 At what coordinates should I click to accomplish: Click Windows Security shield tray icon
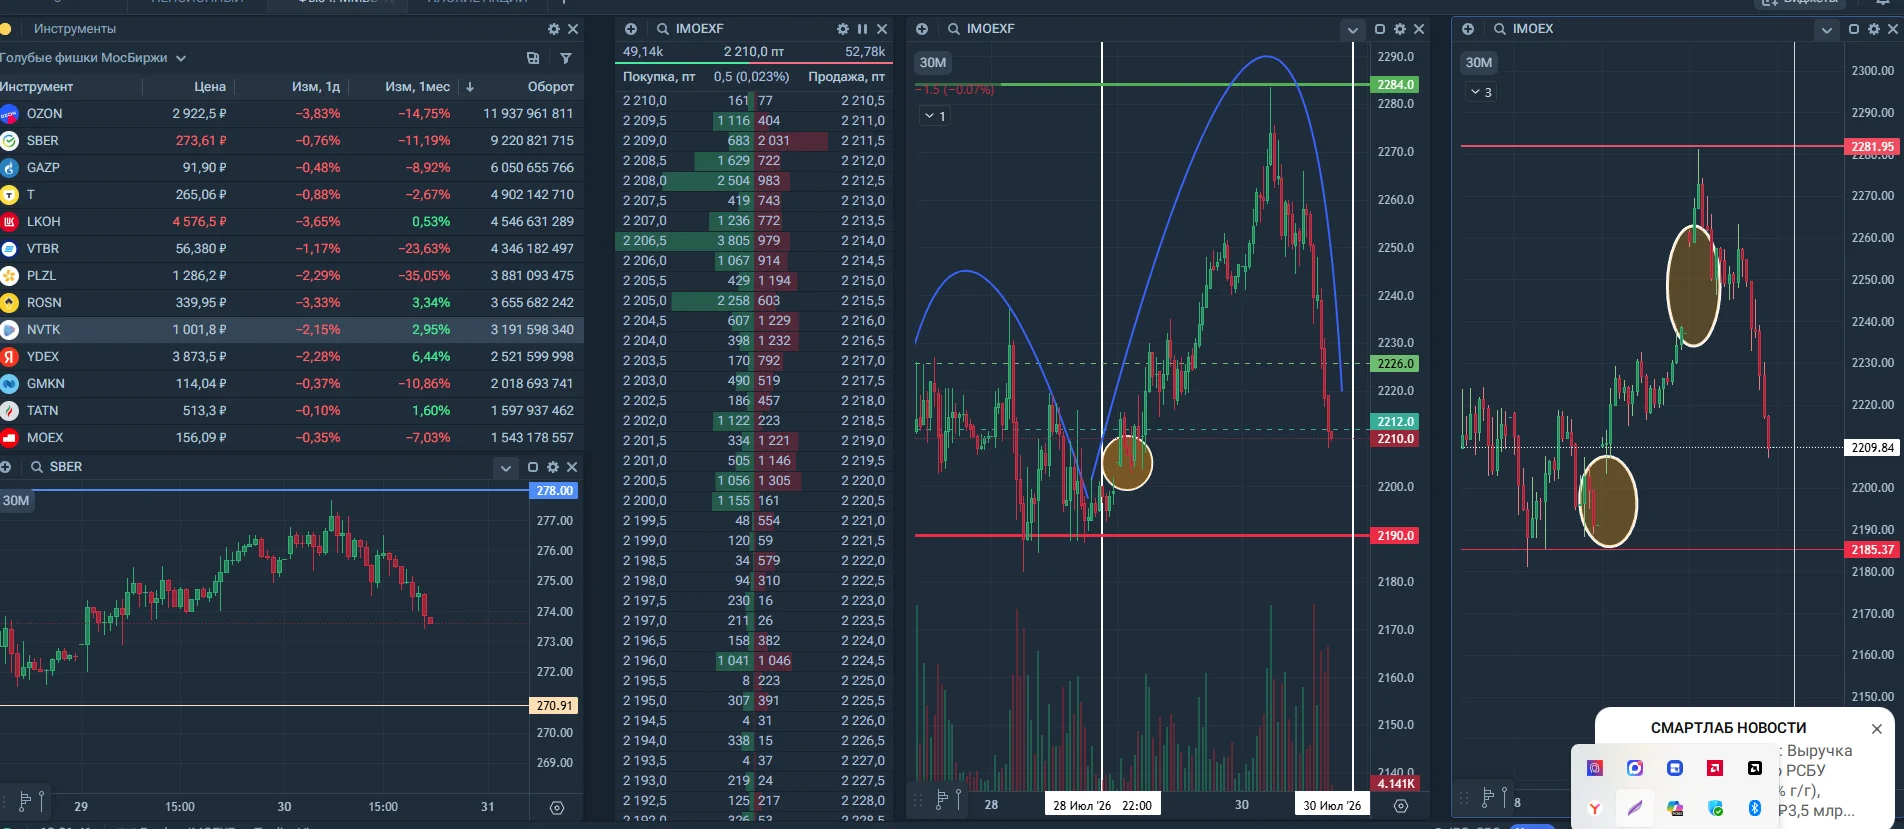click(x=1715, y=808)
